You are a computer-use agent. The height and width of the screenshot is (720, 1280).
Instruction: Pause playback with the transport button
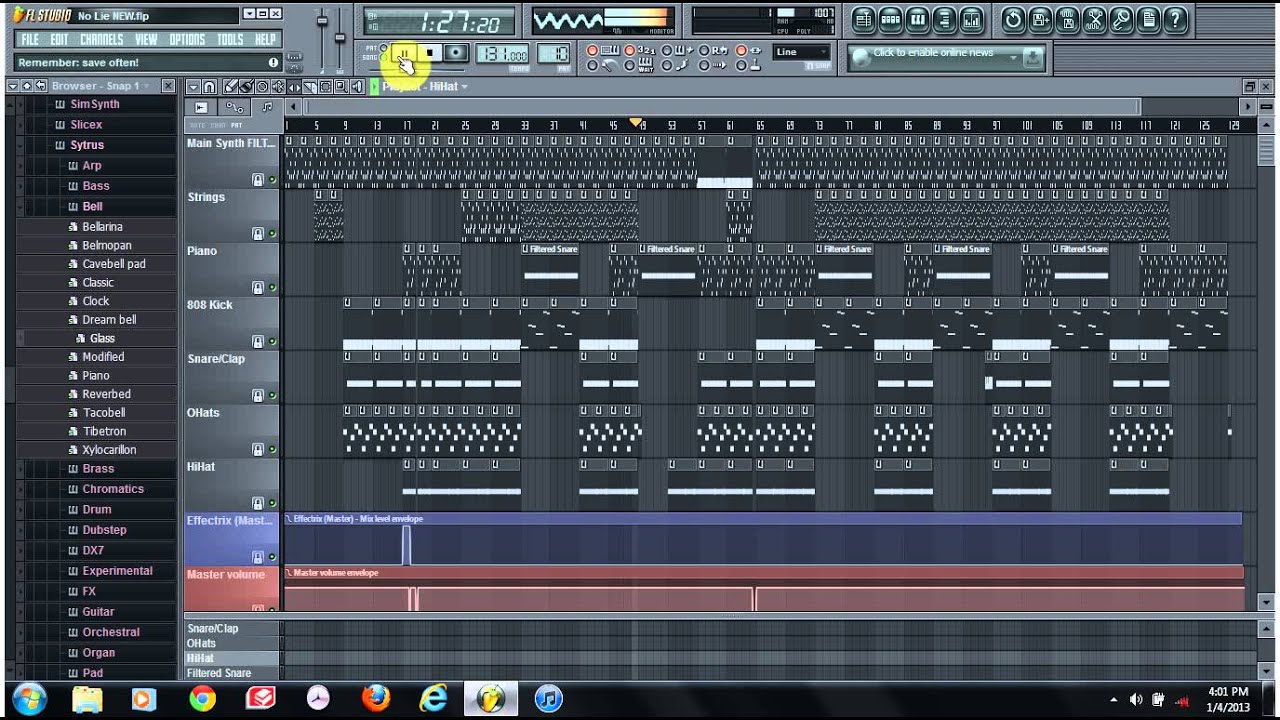404,53
